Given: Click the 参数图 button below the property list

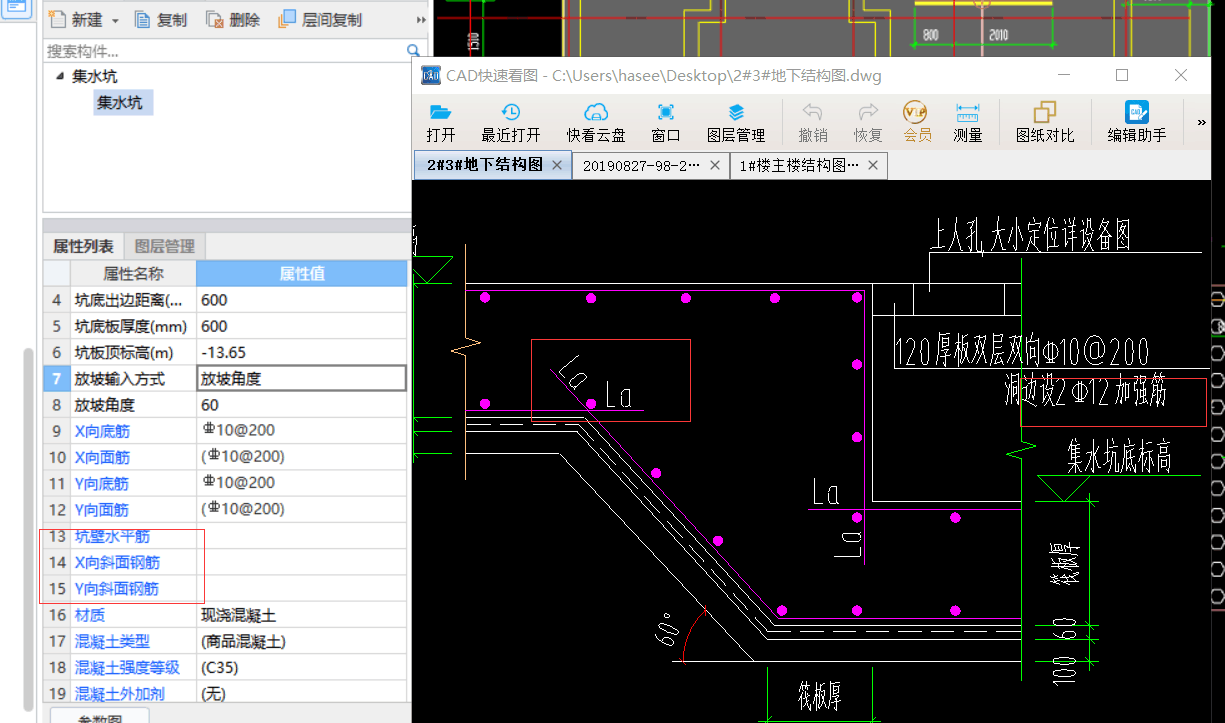Looking at the screenshot, I should [x=99, y=717].
